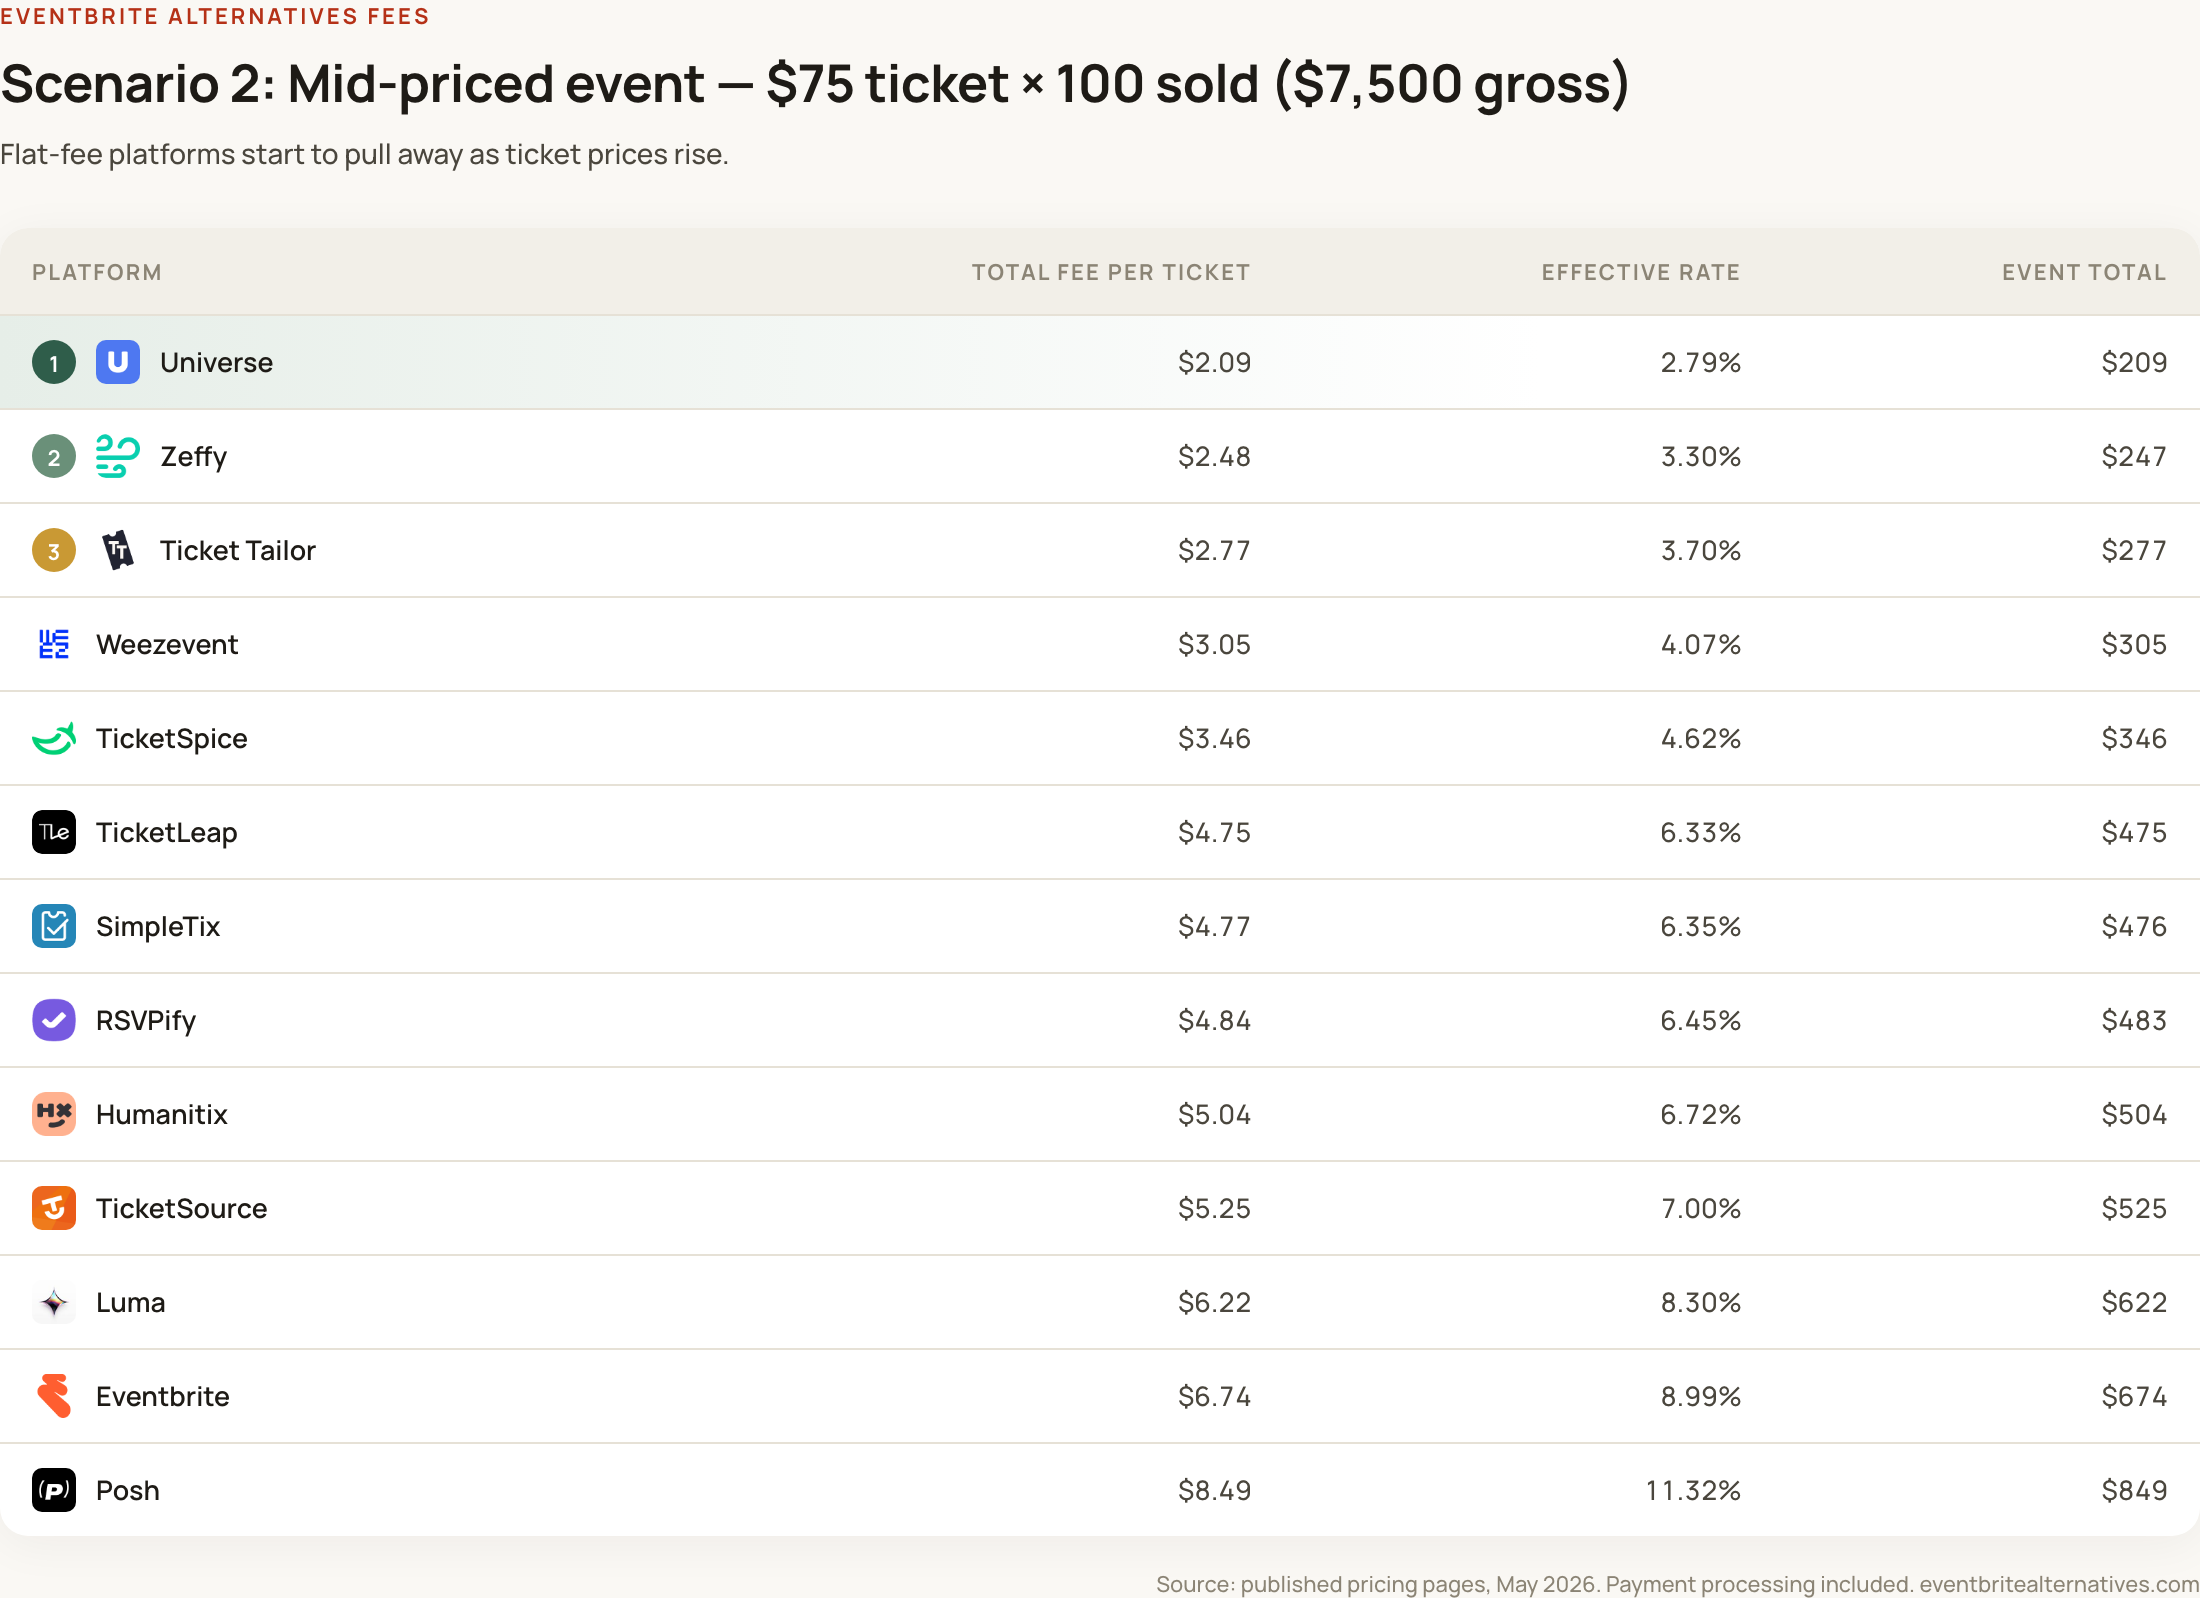The image size is (2200, 1598).
Task: Click RSVPify's 6.45% effective rate
Action: pyautogui.click(x=1701, y=1020)
